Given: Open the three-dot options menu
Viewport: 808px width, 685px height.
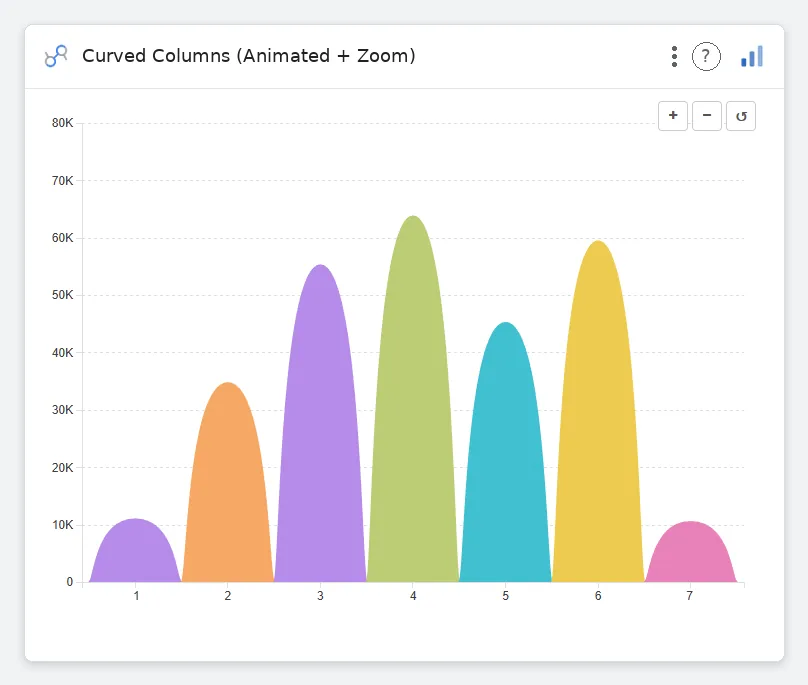Looking at the screenshot, I should (x=674, y=56).
